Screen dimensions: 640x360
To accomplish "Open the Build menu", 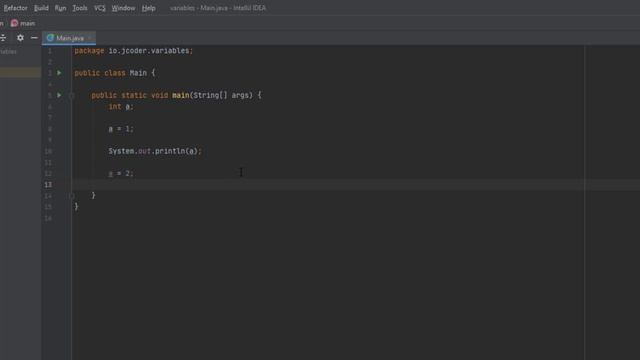I will coord(41,8).
